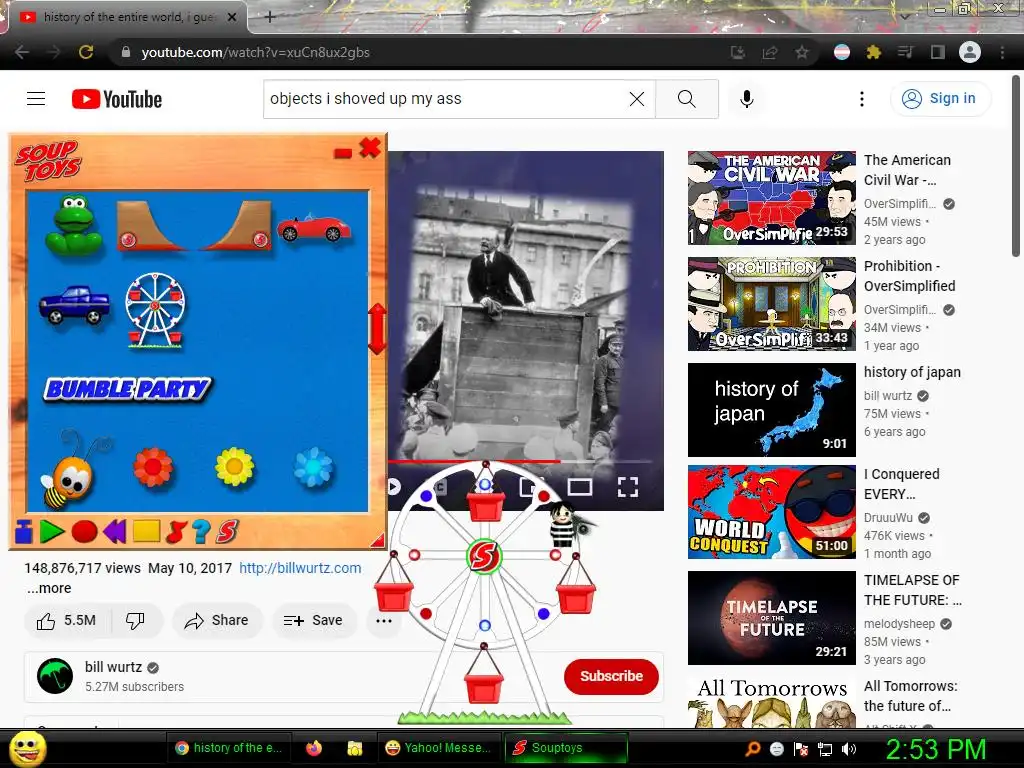Select the yellow flower toy
This screenshot has height=768, width=1024.
point(234,466)
